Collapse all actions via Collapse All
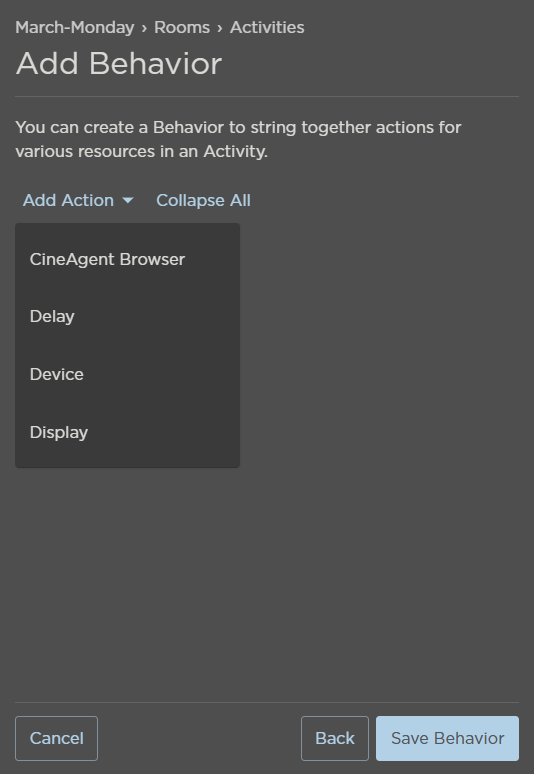534x774 pixels. coord(203,200)
